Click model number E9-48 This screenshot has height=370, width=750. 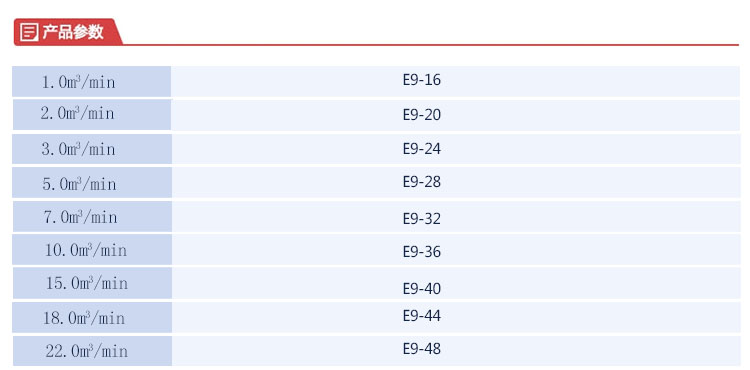[421, 348]
